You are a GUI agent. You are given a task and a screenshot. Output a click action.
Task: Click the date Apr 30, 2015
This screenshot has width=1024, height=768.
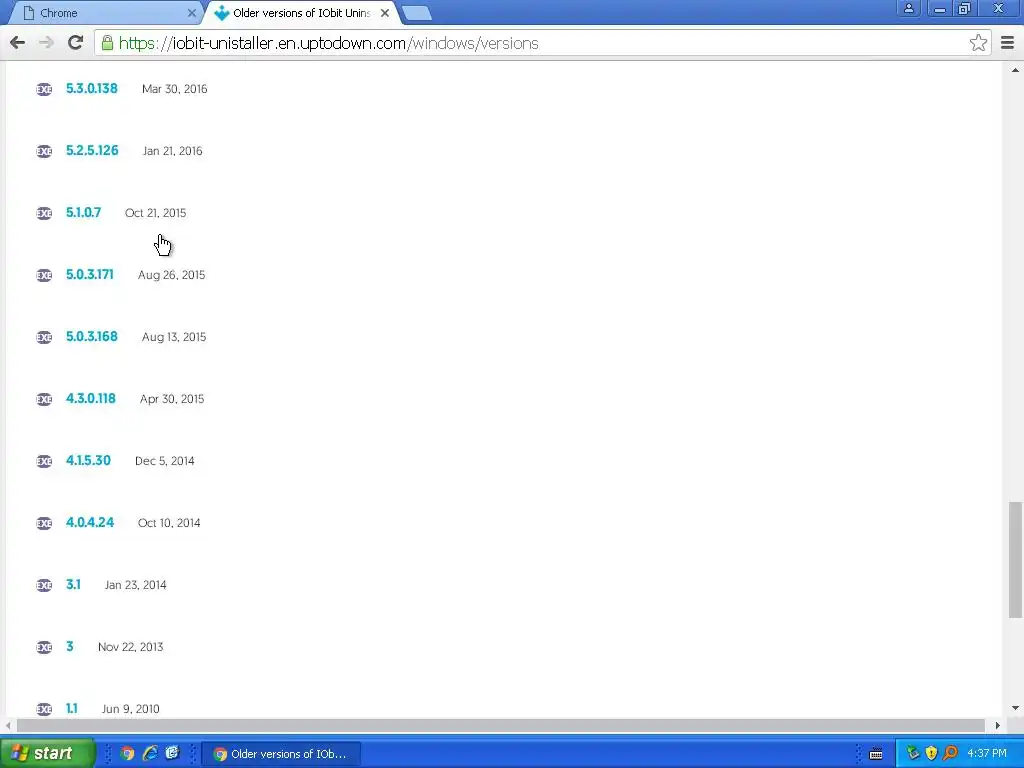[x=172, y=399]
